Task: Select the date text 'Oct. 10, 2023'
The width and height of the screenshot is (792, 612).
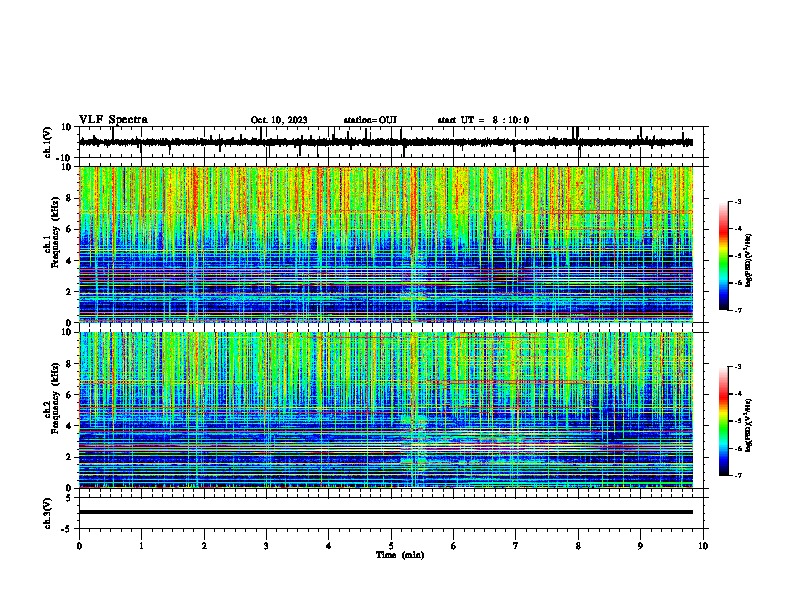Action: point(279,120)
